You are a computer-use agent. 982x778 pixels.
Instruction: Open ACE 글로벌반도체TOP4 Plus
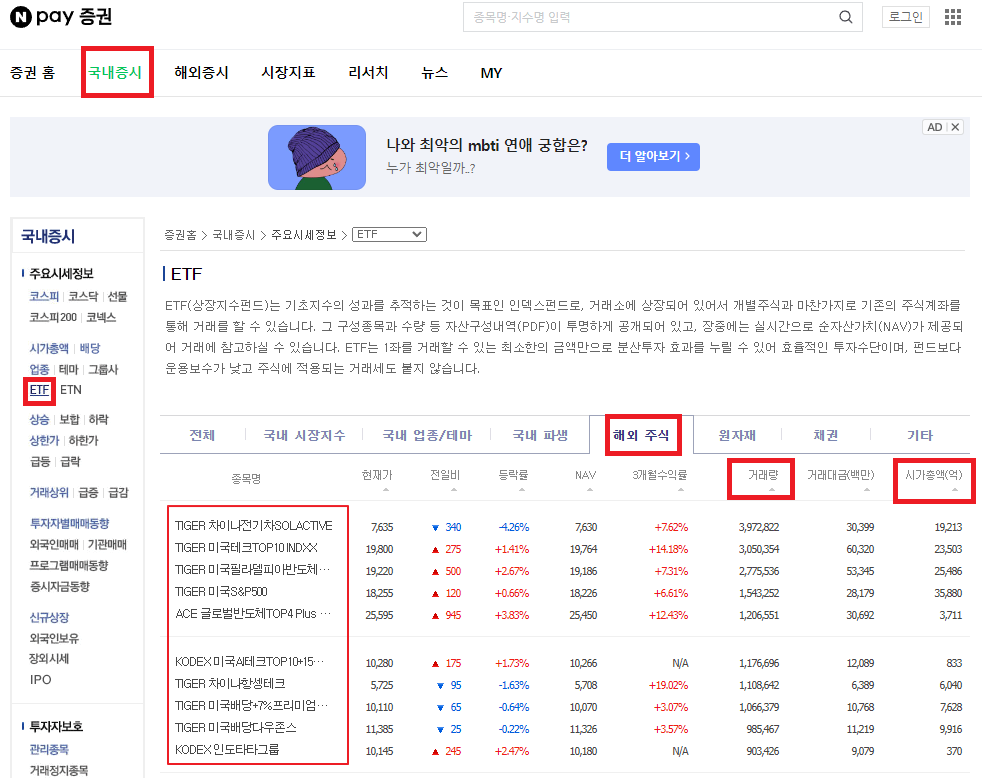coord(253,613)
